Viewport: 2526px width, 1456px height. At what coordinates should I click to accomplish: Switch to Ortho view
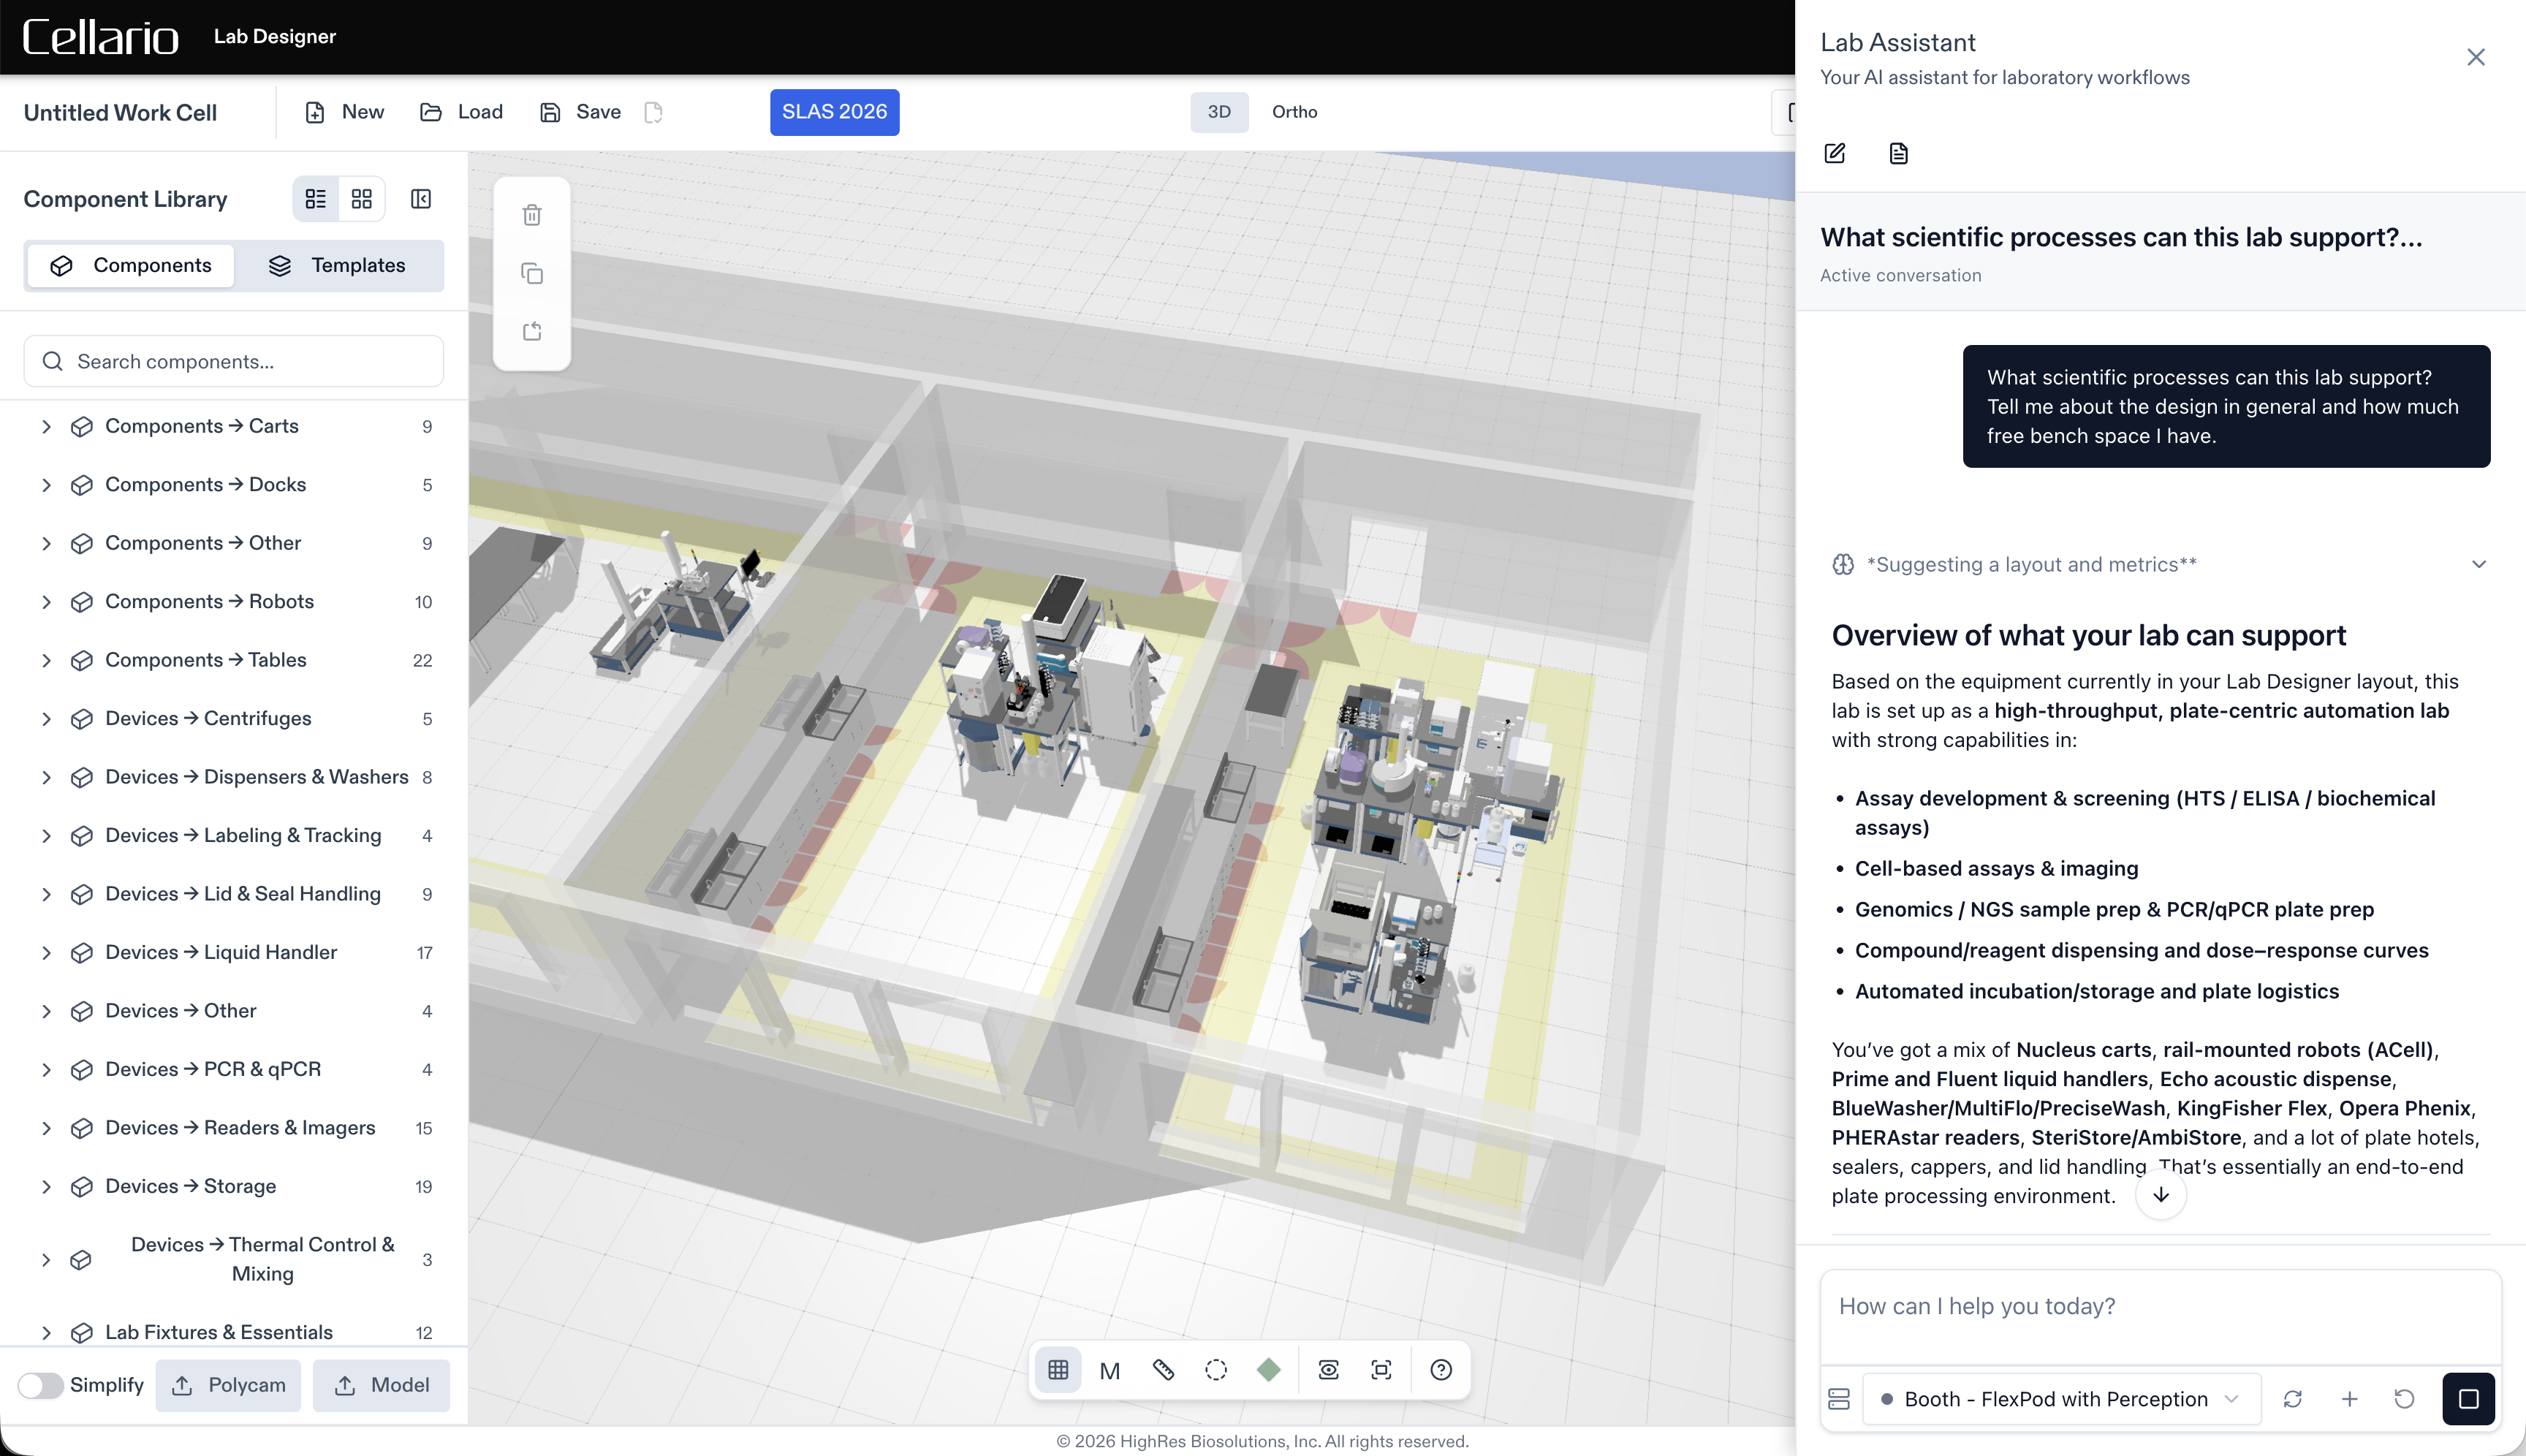(1294, 112)
